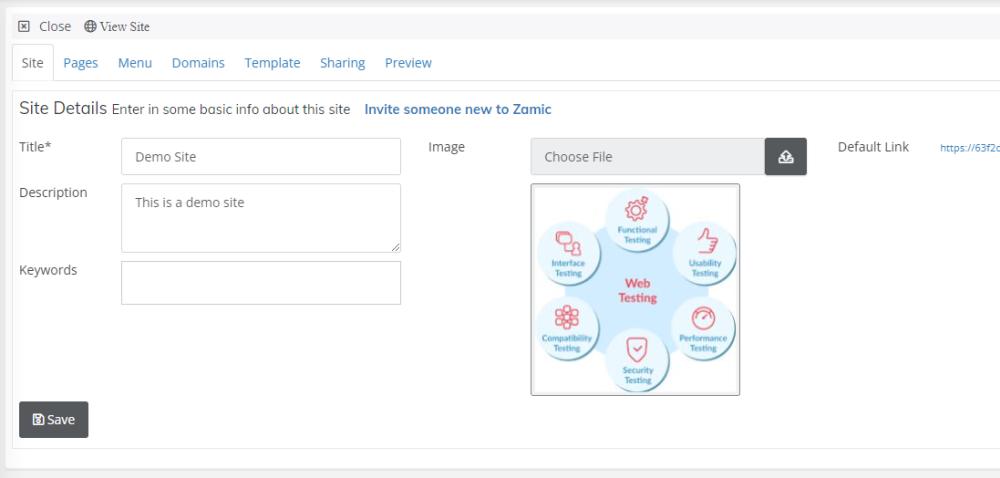Click the Choose File input
1000x478 pixels.
(648, 157)
